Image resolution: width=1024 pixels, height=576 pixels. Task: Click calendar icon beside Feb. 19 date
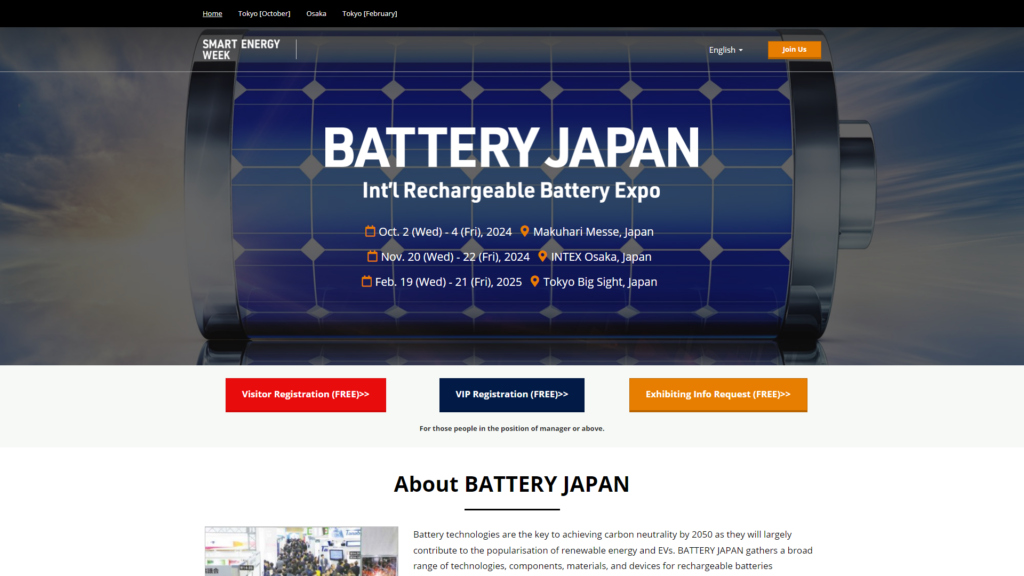point(366,281)
